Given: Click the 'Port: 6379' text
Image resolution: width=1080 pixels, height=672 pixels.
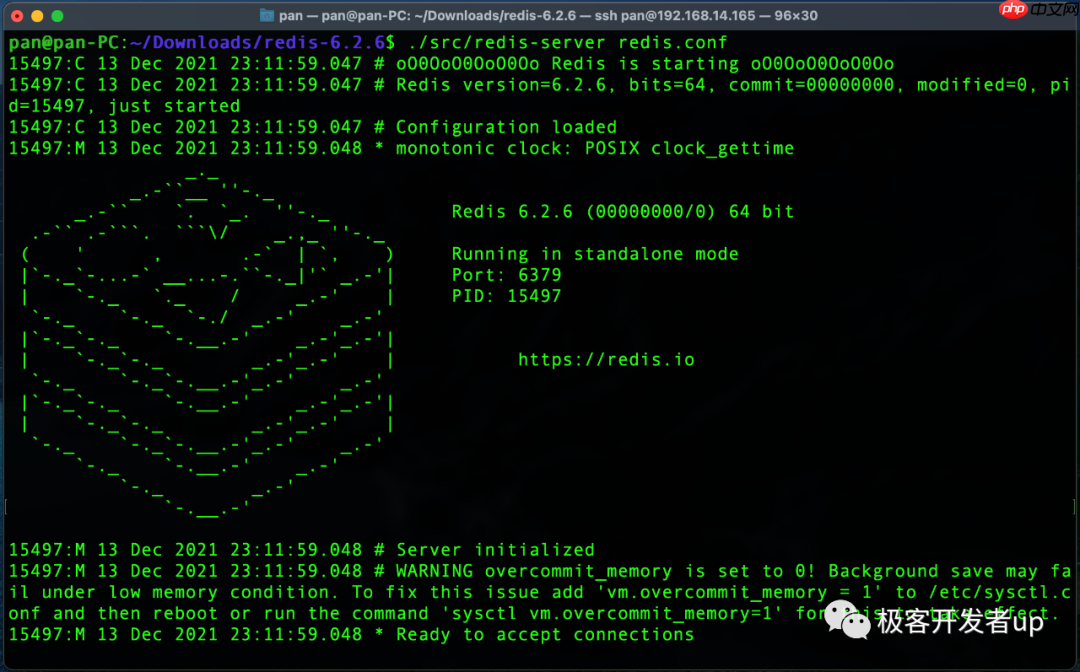Looking at the screenshot, I should click(x=506, y=275).
